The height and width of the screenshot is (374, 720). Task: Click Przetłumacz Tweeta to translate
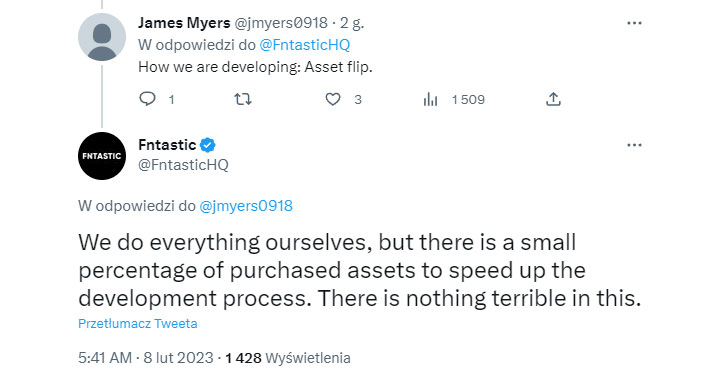point(138,323)
